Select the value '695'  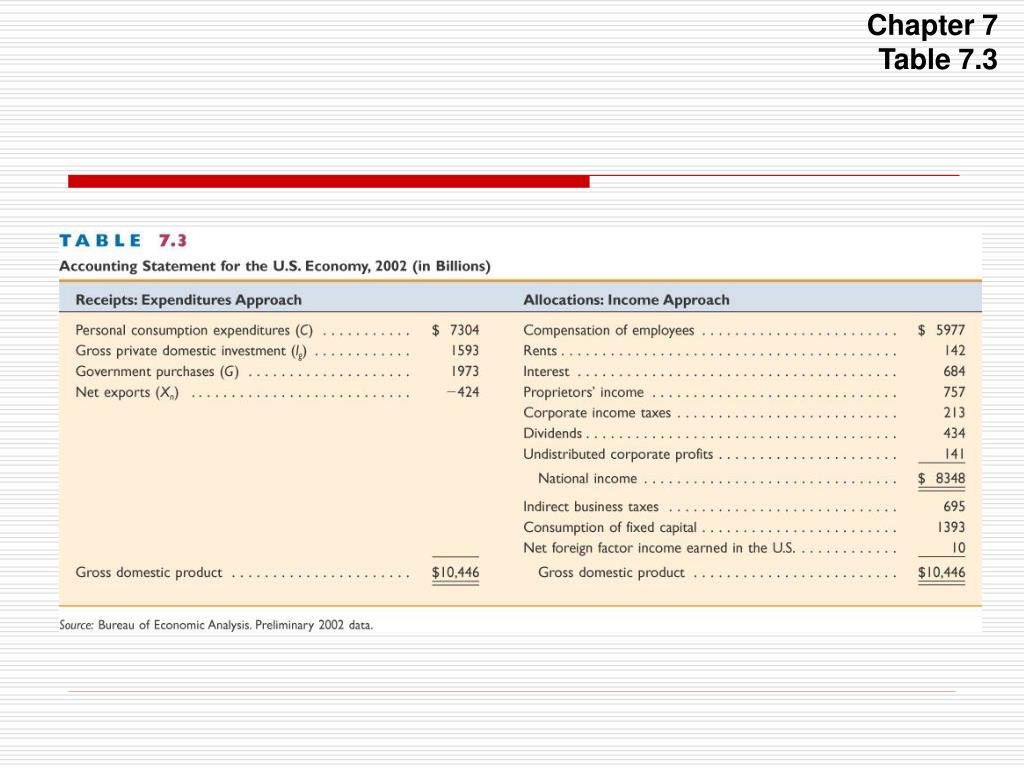(954, 507)
